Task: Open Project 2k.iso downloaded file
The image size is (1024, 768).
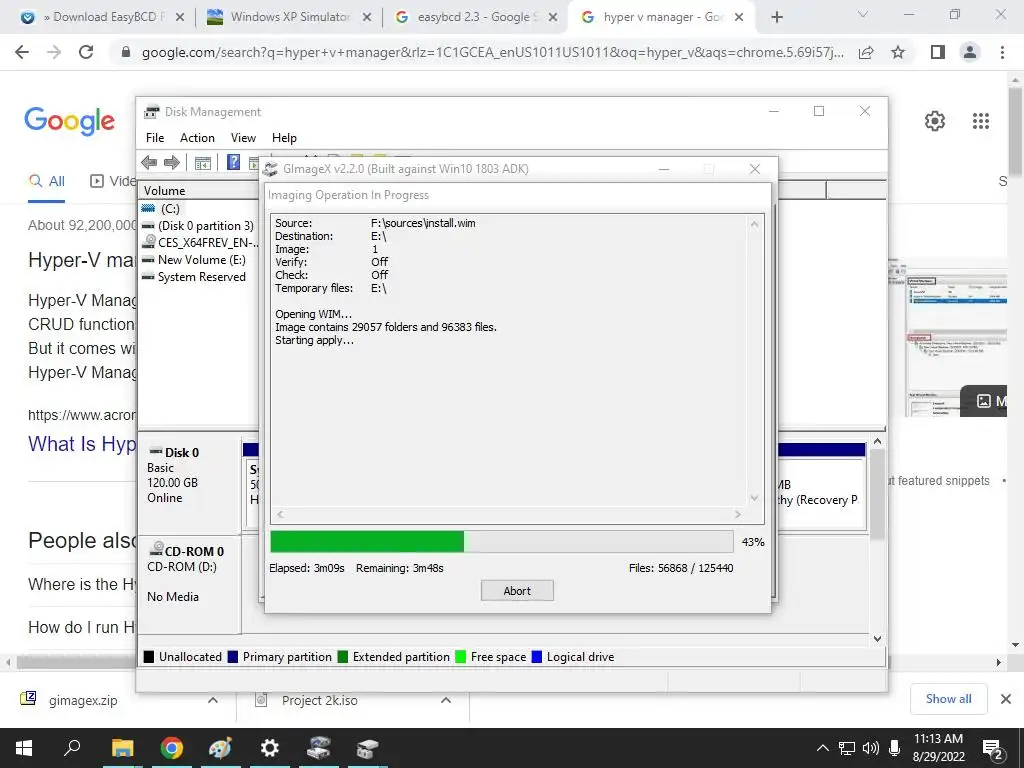Action: point(319,701)
